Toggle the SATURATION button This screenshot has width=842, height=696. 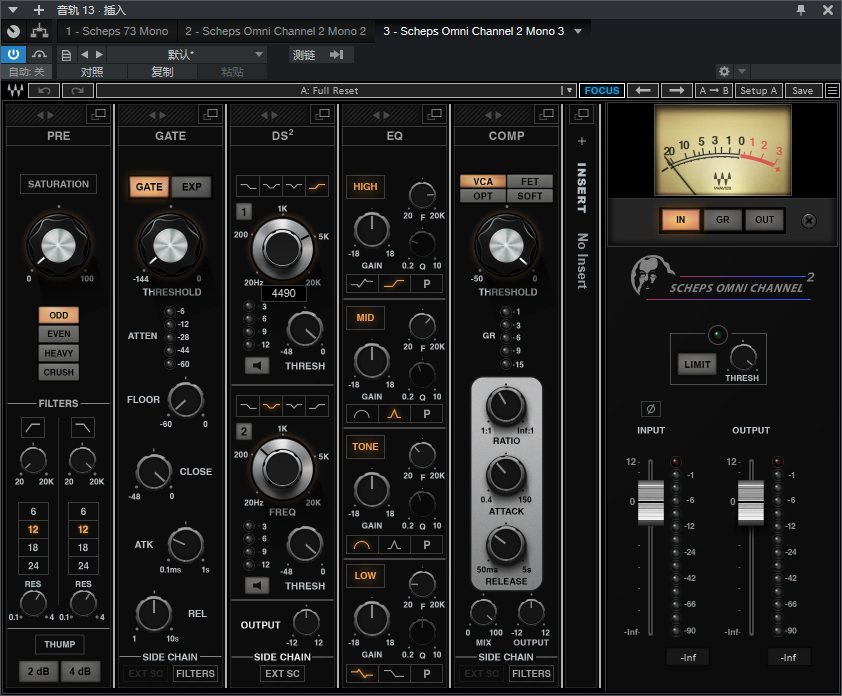tap(59, 184)
